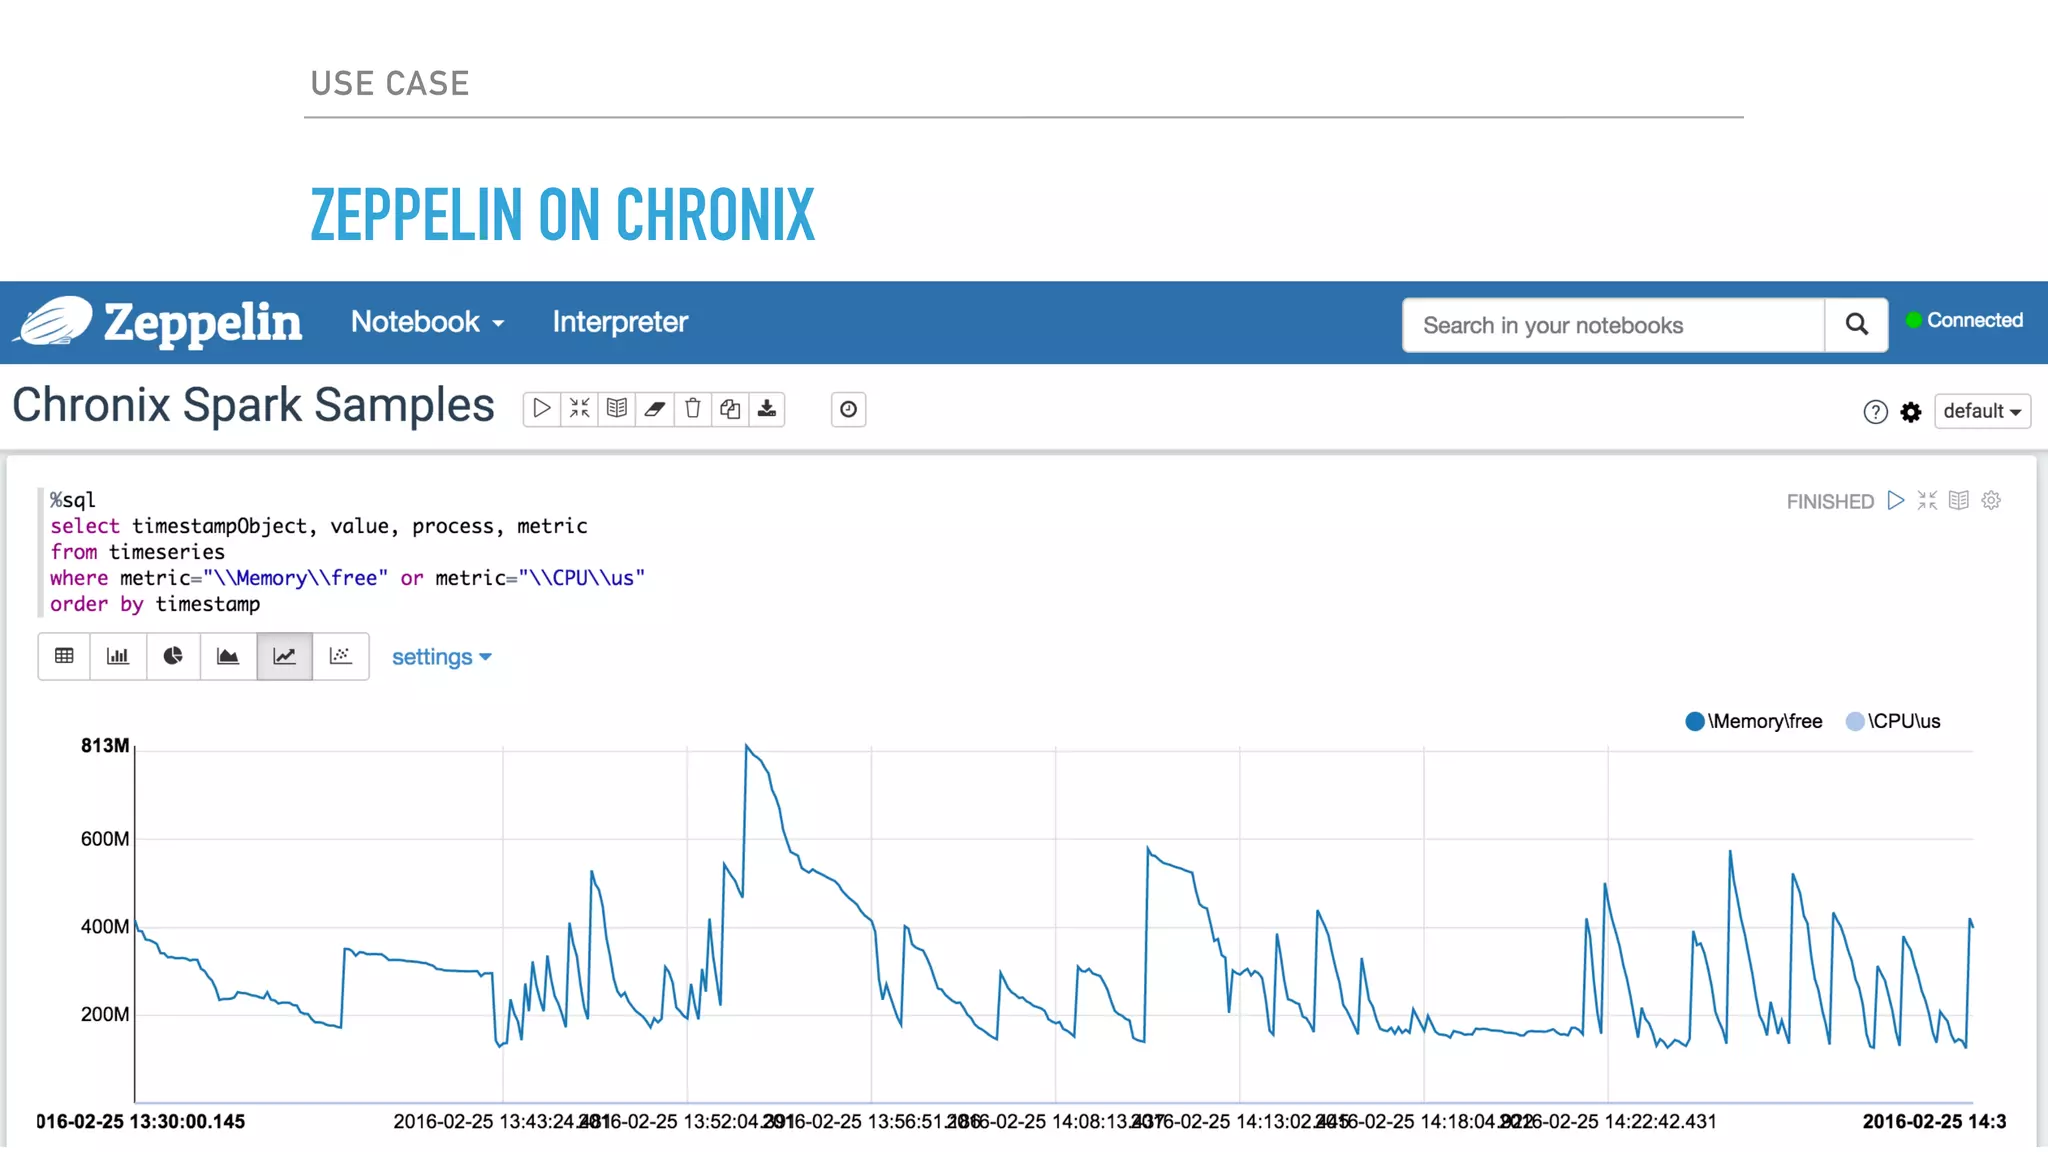Open the Notebook dropdown menu
Viewport: 2048px width, 1152px height.
pos(427,322)
